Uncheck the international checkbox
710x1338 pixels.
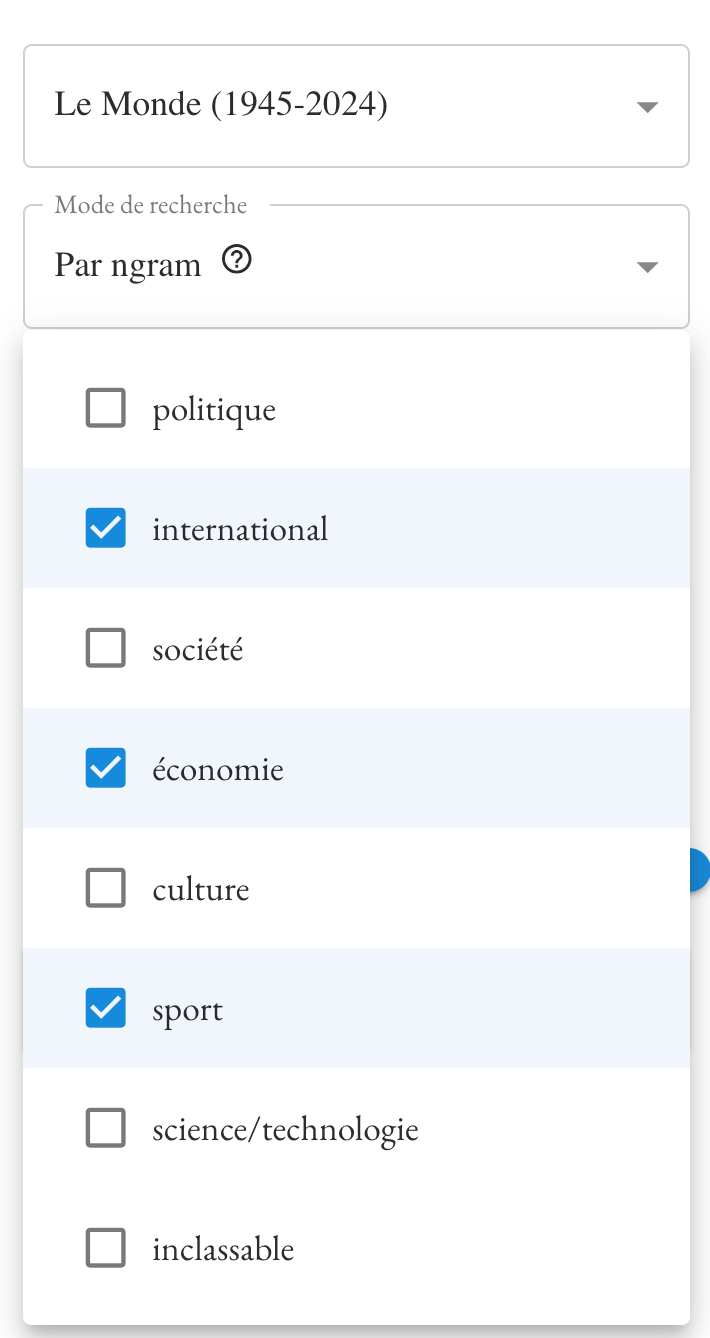[x=106, y=528]
